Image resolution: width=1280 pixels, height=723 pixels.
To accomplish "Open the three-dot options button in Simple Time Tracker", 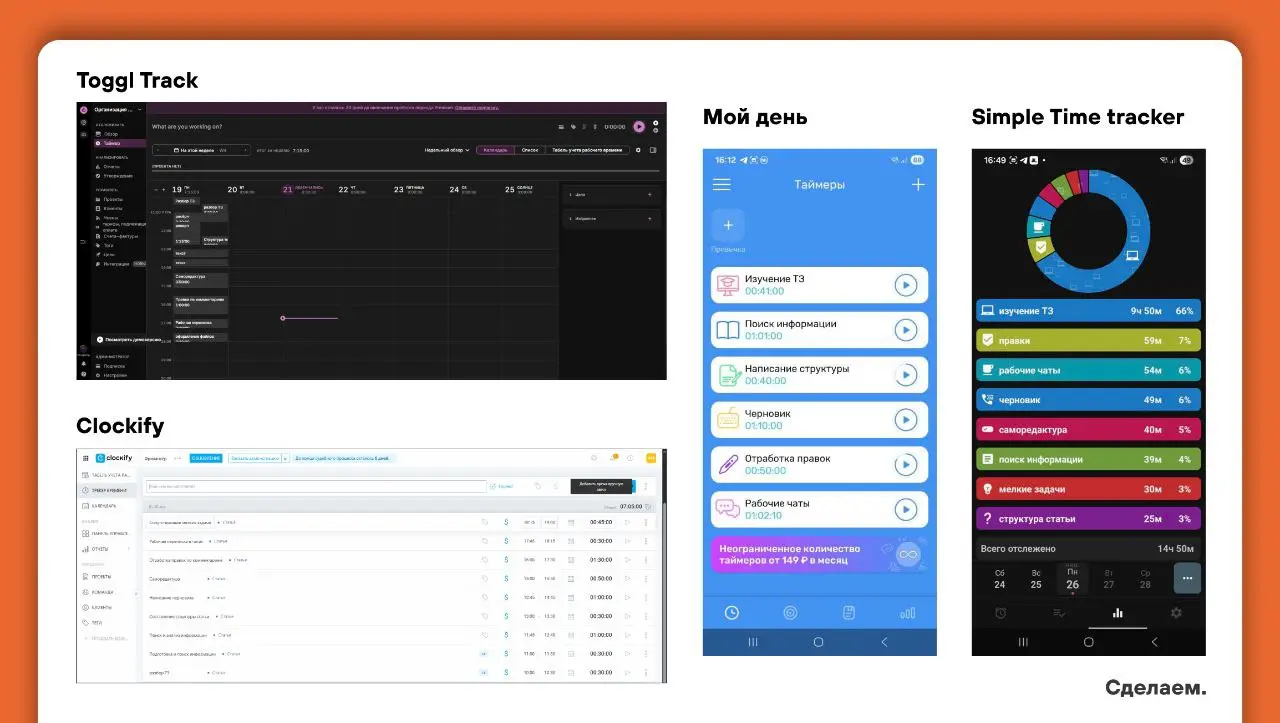I will point(1187,578).
